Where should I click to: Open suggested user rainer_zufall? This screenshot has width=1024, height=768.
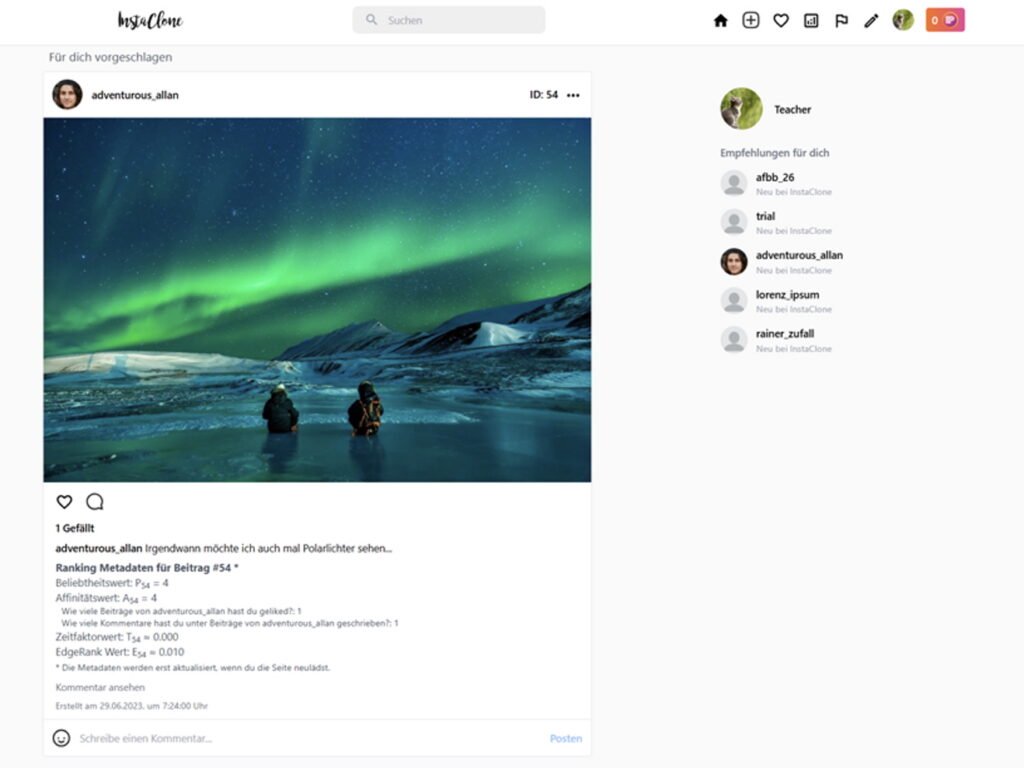[785, 334]
